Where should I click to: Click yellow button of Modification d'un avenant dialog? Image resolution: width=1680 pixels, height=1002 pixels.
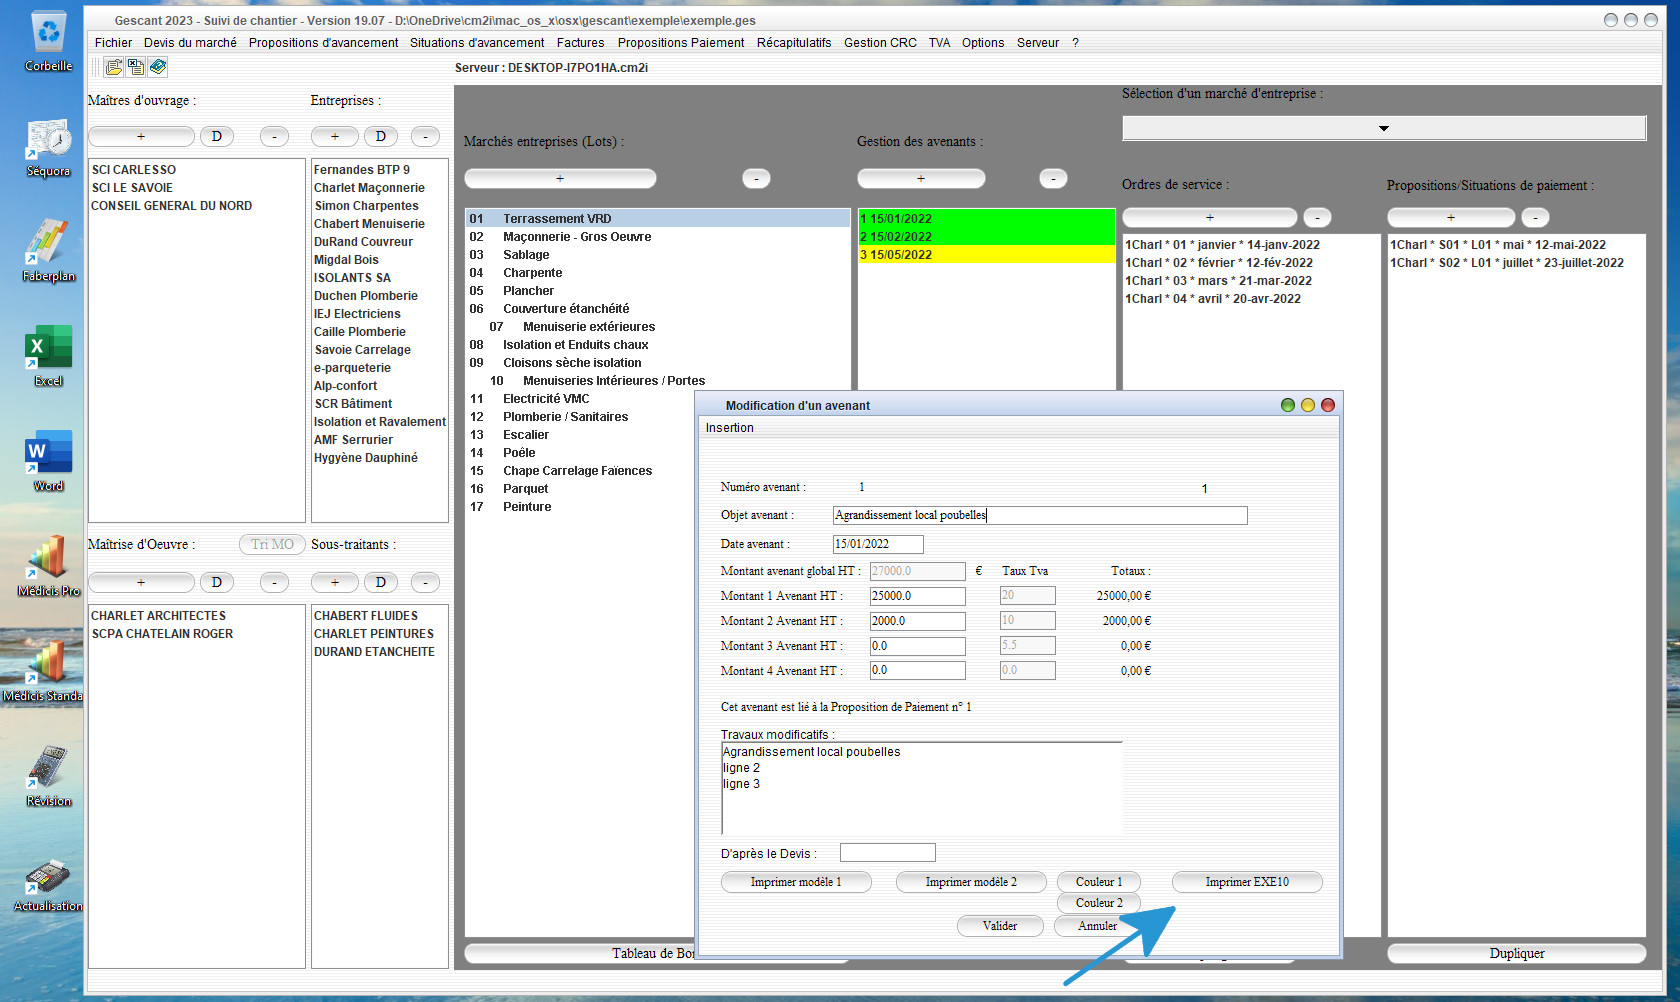[x=1308, y=405]
